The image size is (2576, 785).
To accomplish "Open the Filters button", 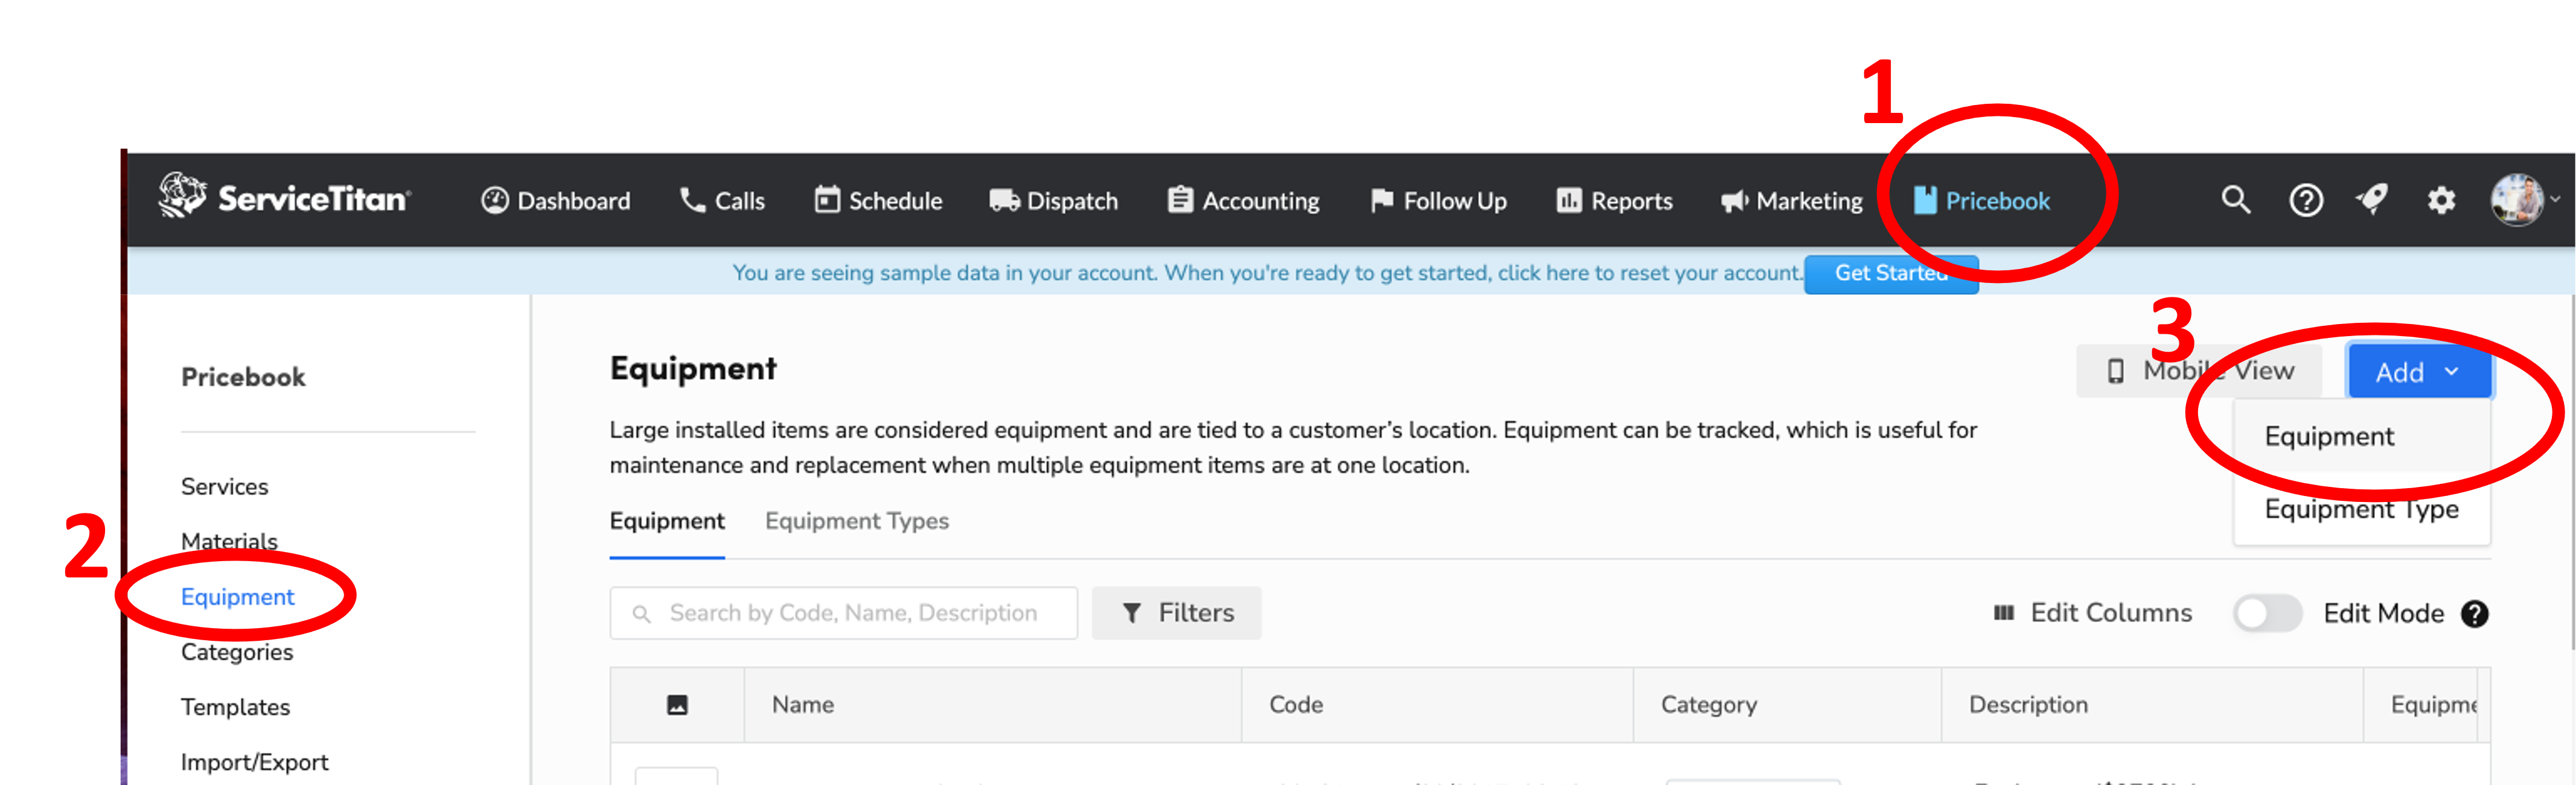I will (x=1176, y=612).
